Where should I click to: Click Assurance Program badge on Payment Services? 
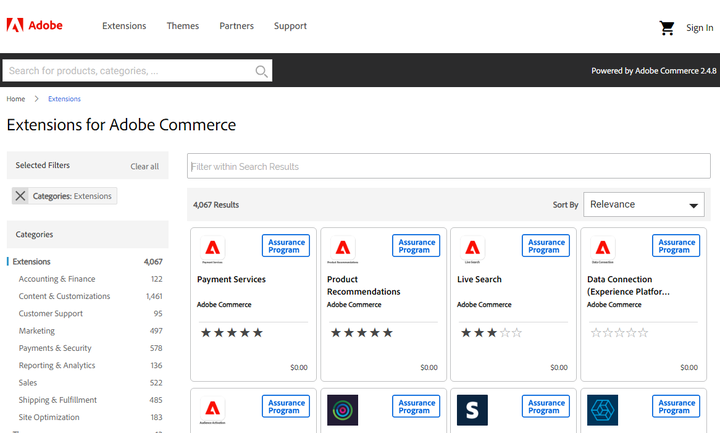click(286, 246)
